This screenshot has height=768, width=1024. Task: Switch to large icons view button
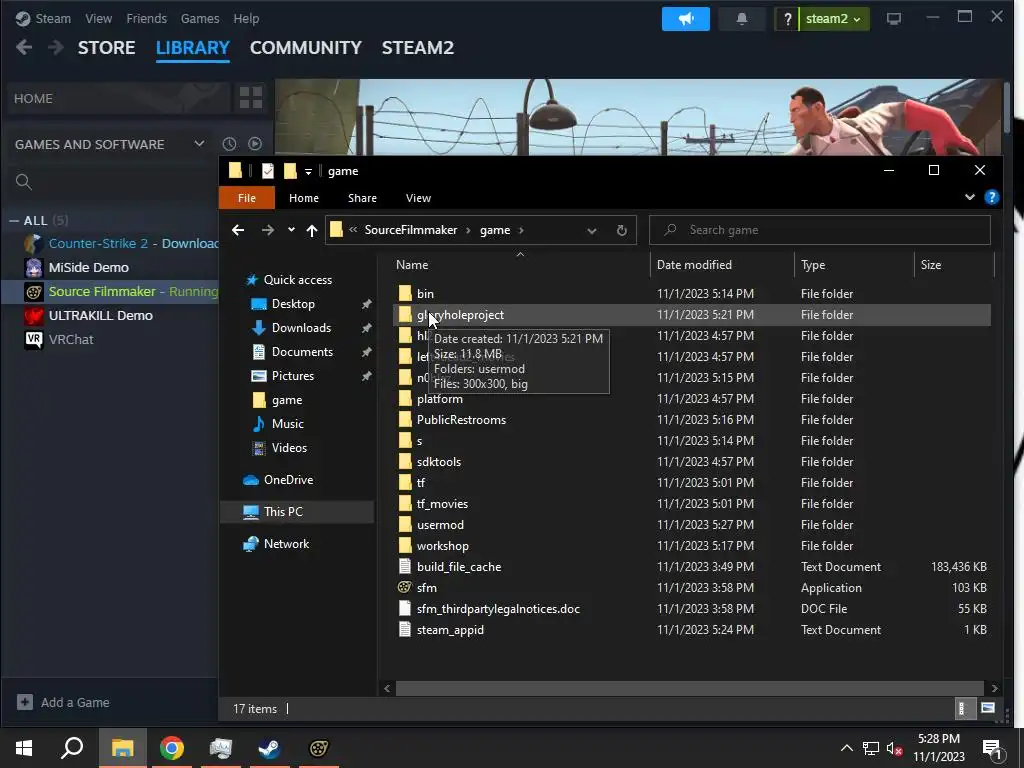point(987,709)
